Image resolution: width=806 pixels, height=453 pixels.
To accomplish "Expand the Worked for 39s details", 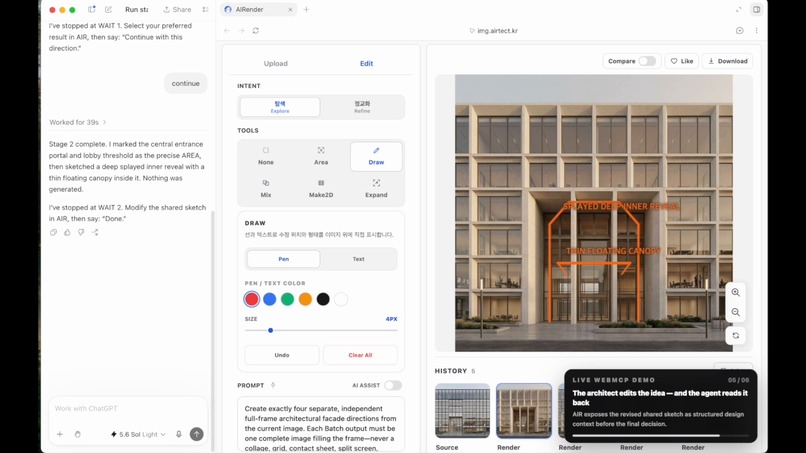I will [x=78, y=122].
